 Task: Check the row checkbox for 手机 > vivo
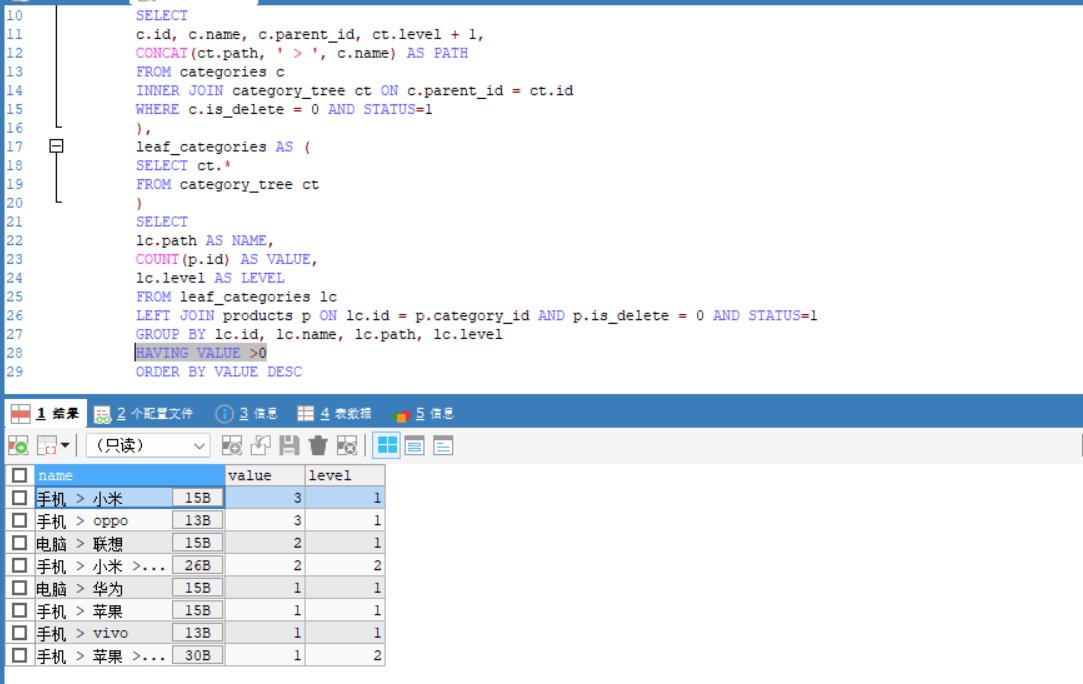(19, 633)
